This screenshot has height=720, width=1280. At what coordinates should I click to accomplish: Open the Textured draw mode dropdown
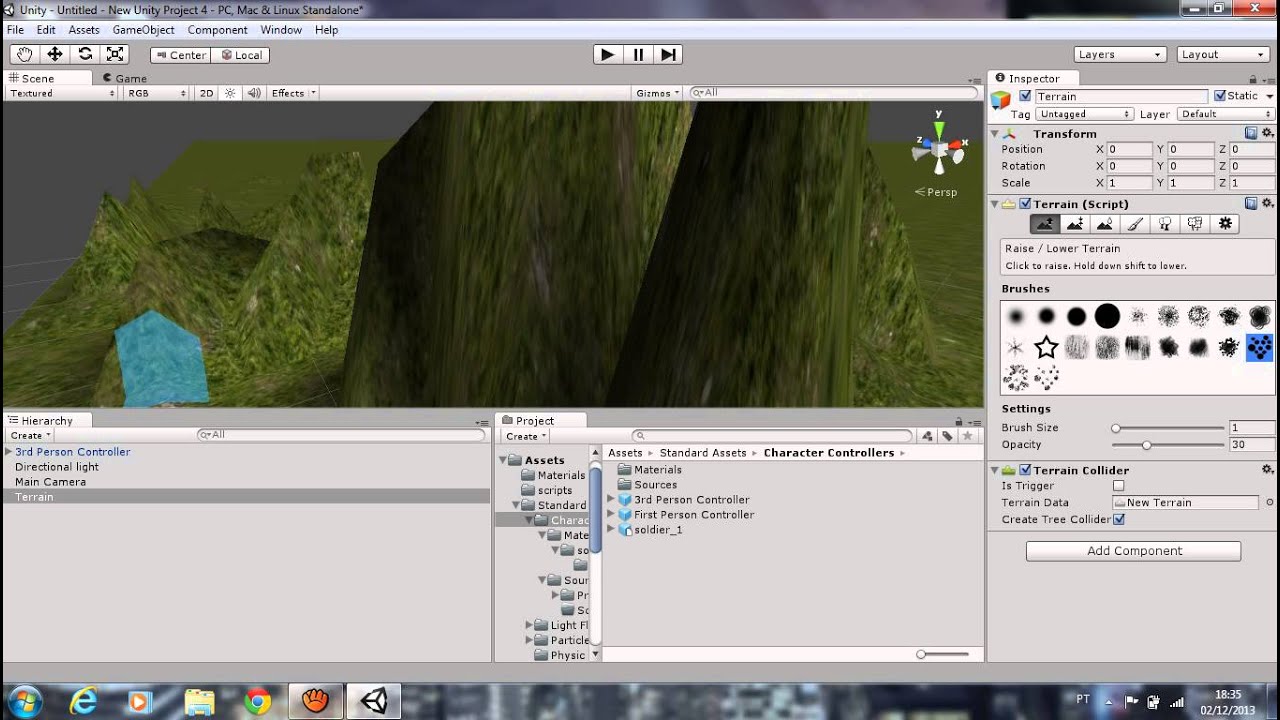pos(62,93)
